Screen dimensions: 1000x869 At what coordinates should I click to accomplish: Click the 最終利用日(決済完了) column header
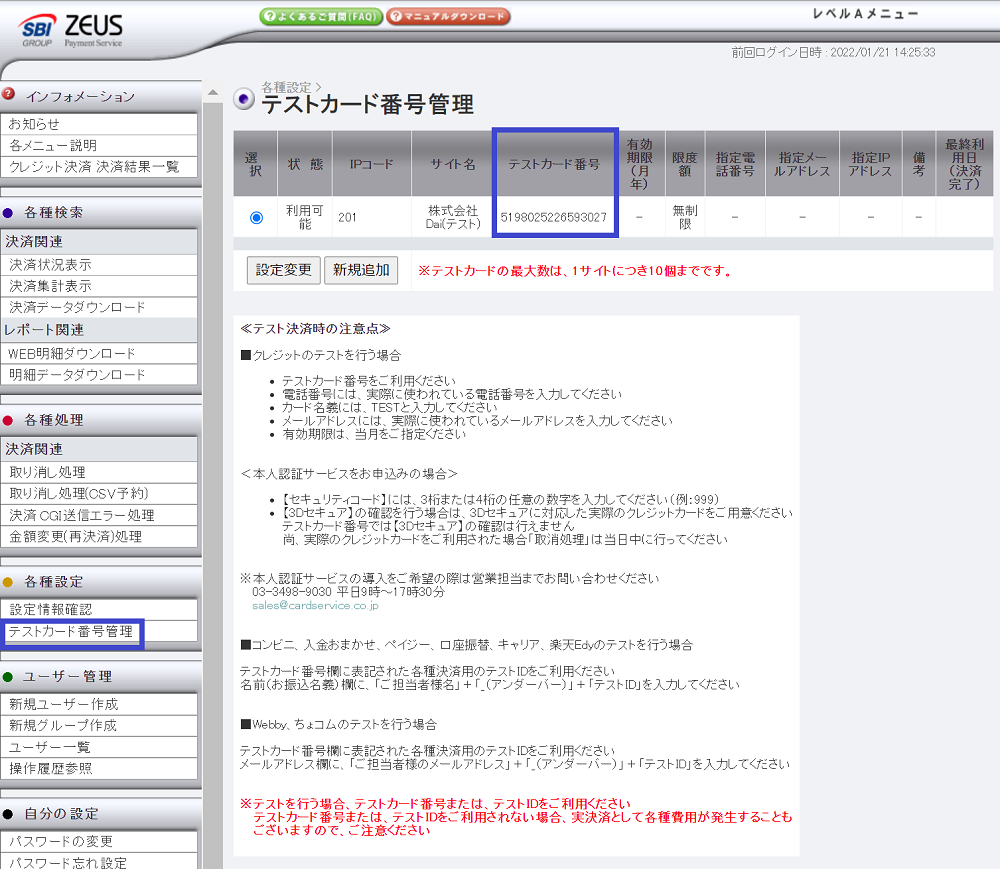click(x=964, y=164)
